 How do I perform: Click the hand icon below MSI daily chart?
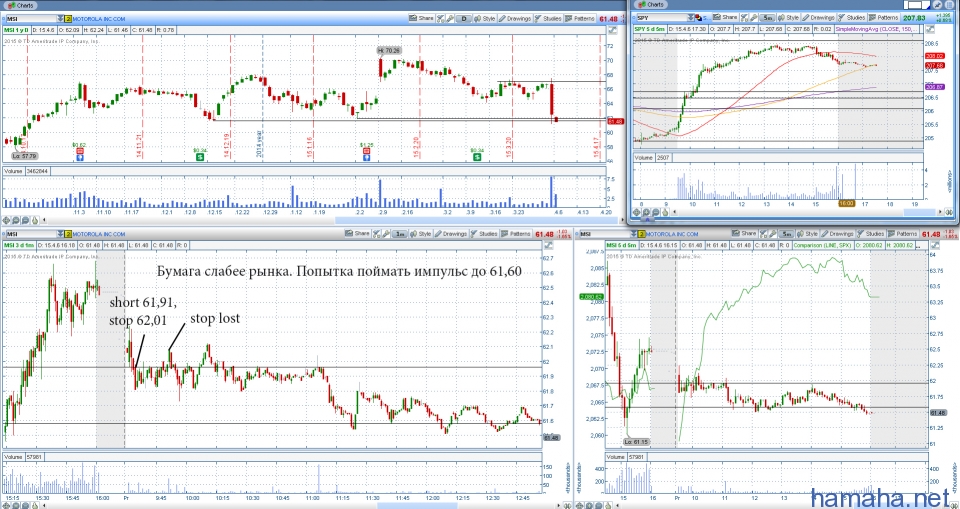coord(35,221)
